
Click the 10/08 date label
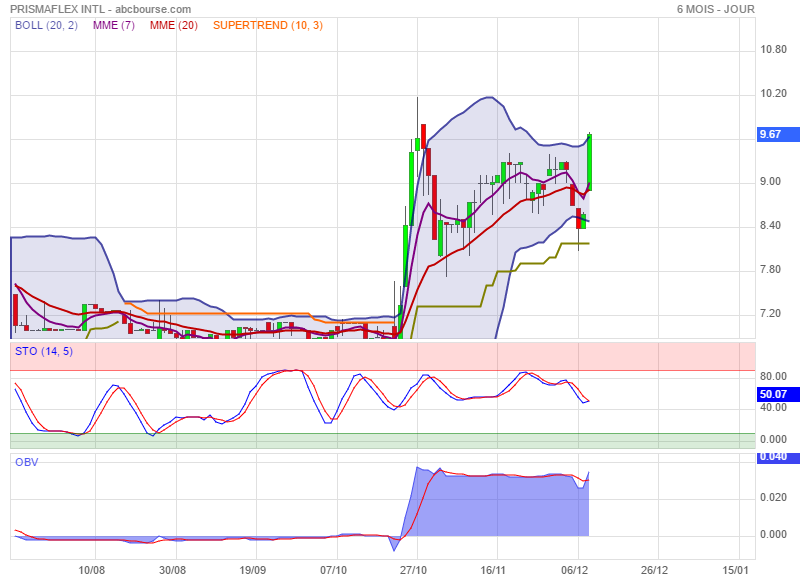(x=91, y=570)
